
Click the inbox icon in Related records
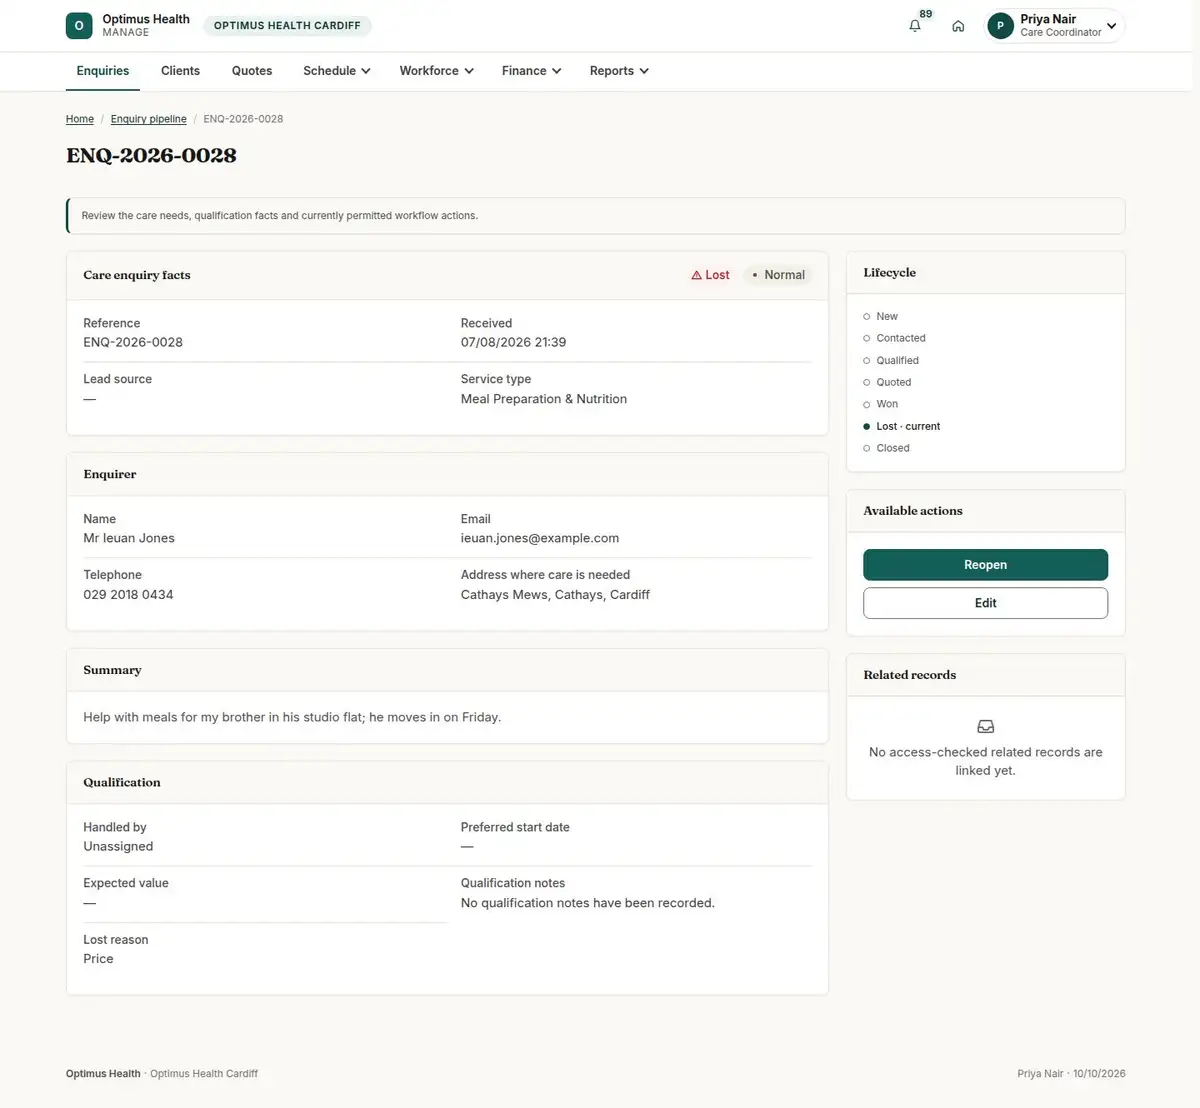pyautogui.click(x=985, y=727)
